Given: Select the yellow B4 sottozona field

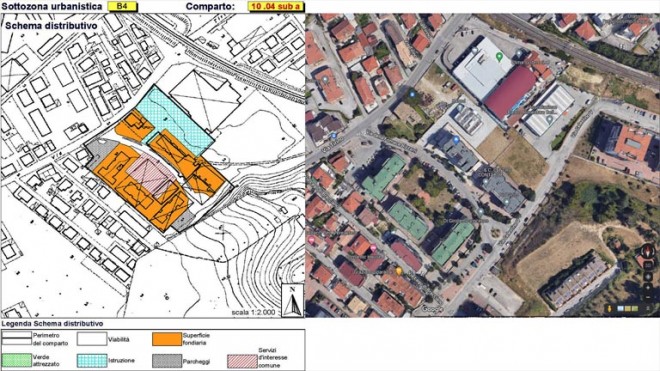Looking at the screenshot, I should point(122,6).
